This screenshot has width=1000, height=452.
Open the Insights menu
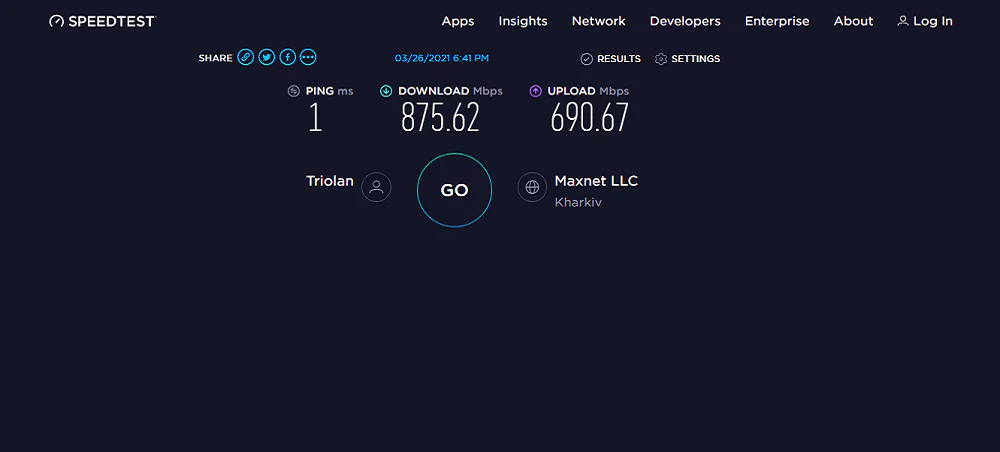pyautogui.click(x=523, y=21)
